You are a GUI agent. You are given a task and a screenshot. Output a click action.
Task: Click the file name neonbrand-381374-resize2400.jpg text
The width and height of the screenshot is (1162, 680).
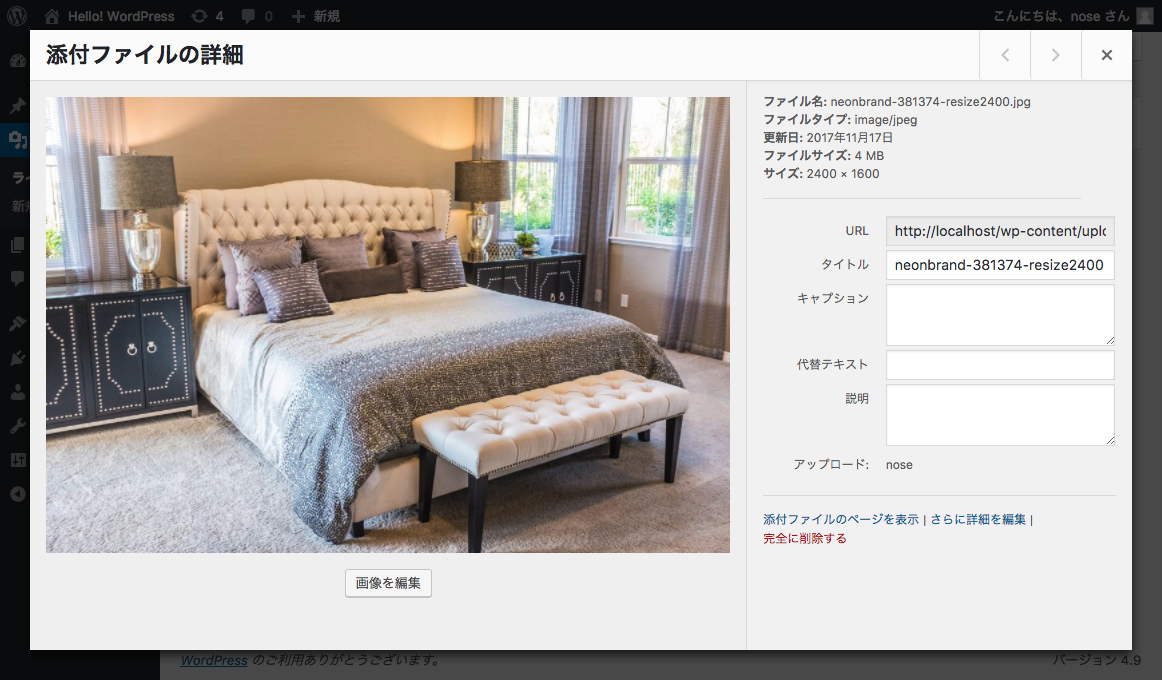pyautogui.click(x=930, y=101)
